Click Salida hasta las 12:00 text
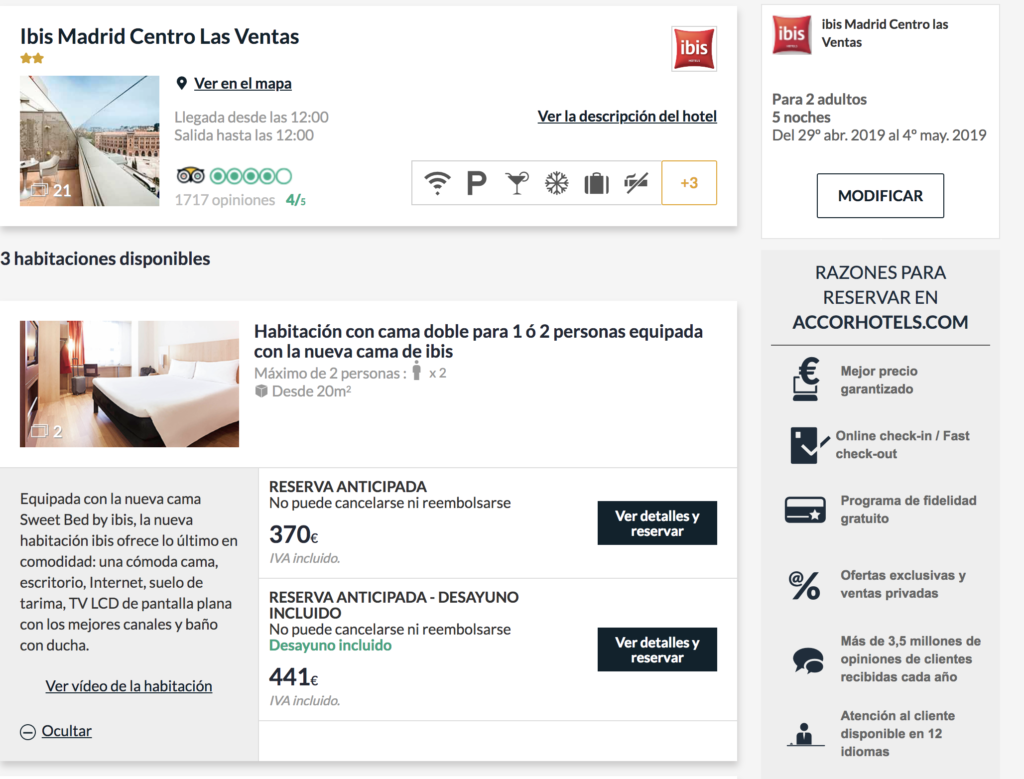Image resolution: width=1024 pixels, height=779 pixels. 244,135
